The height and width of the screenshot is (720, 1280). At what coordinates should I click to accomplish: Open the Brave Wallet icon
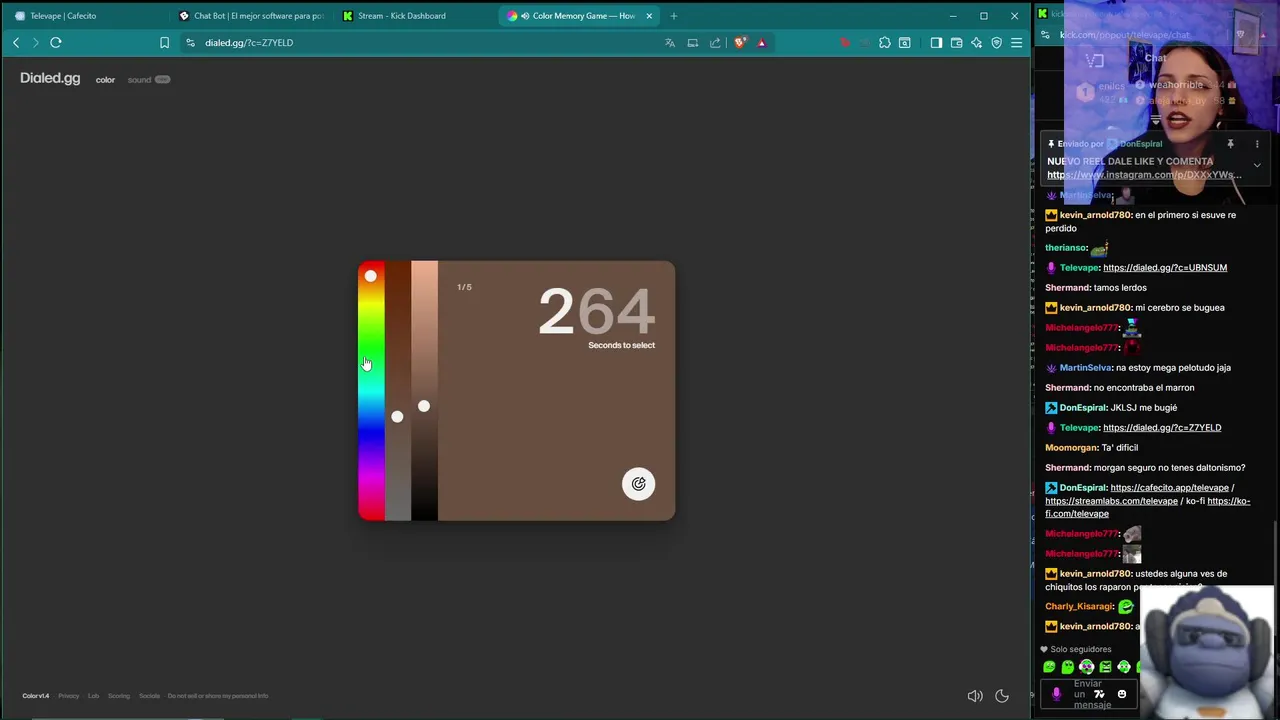[x=957, y=43]
